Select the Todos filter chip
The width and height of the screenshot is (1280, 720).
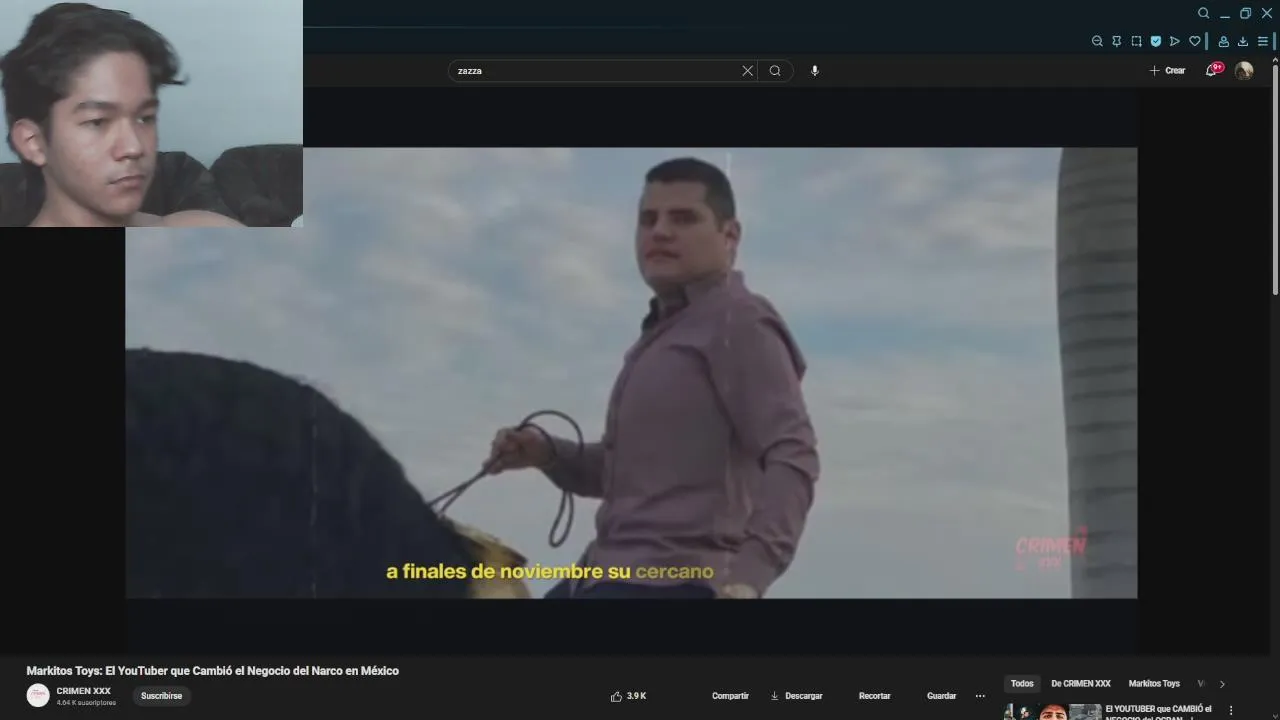[x=1022, y=684]
